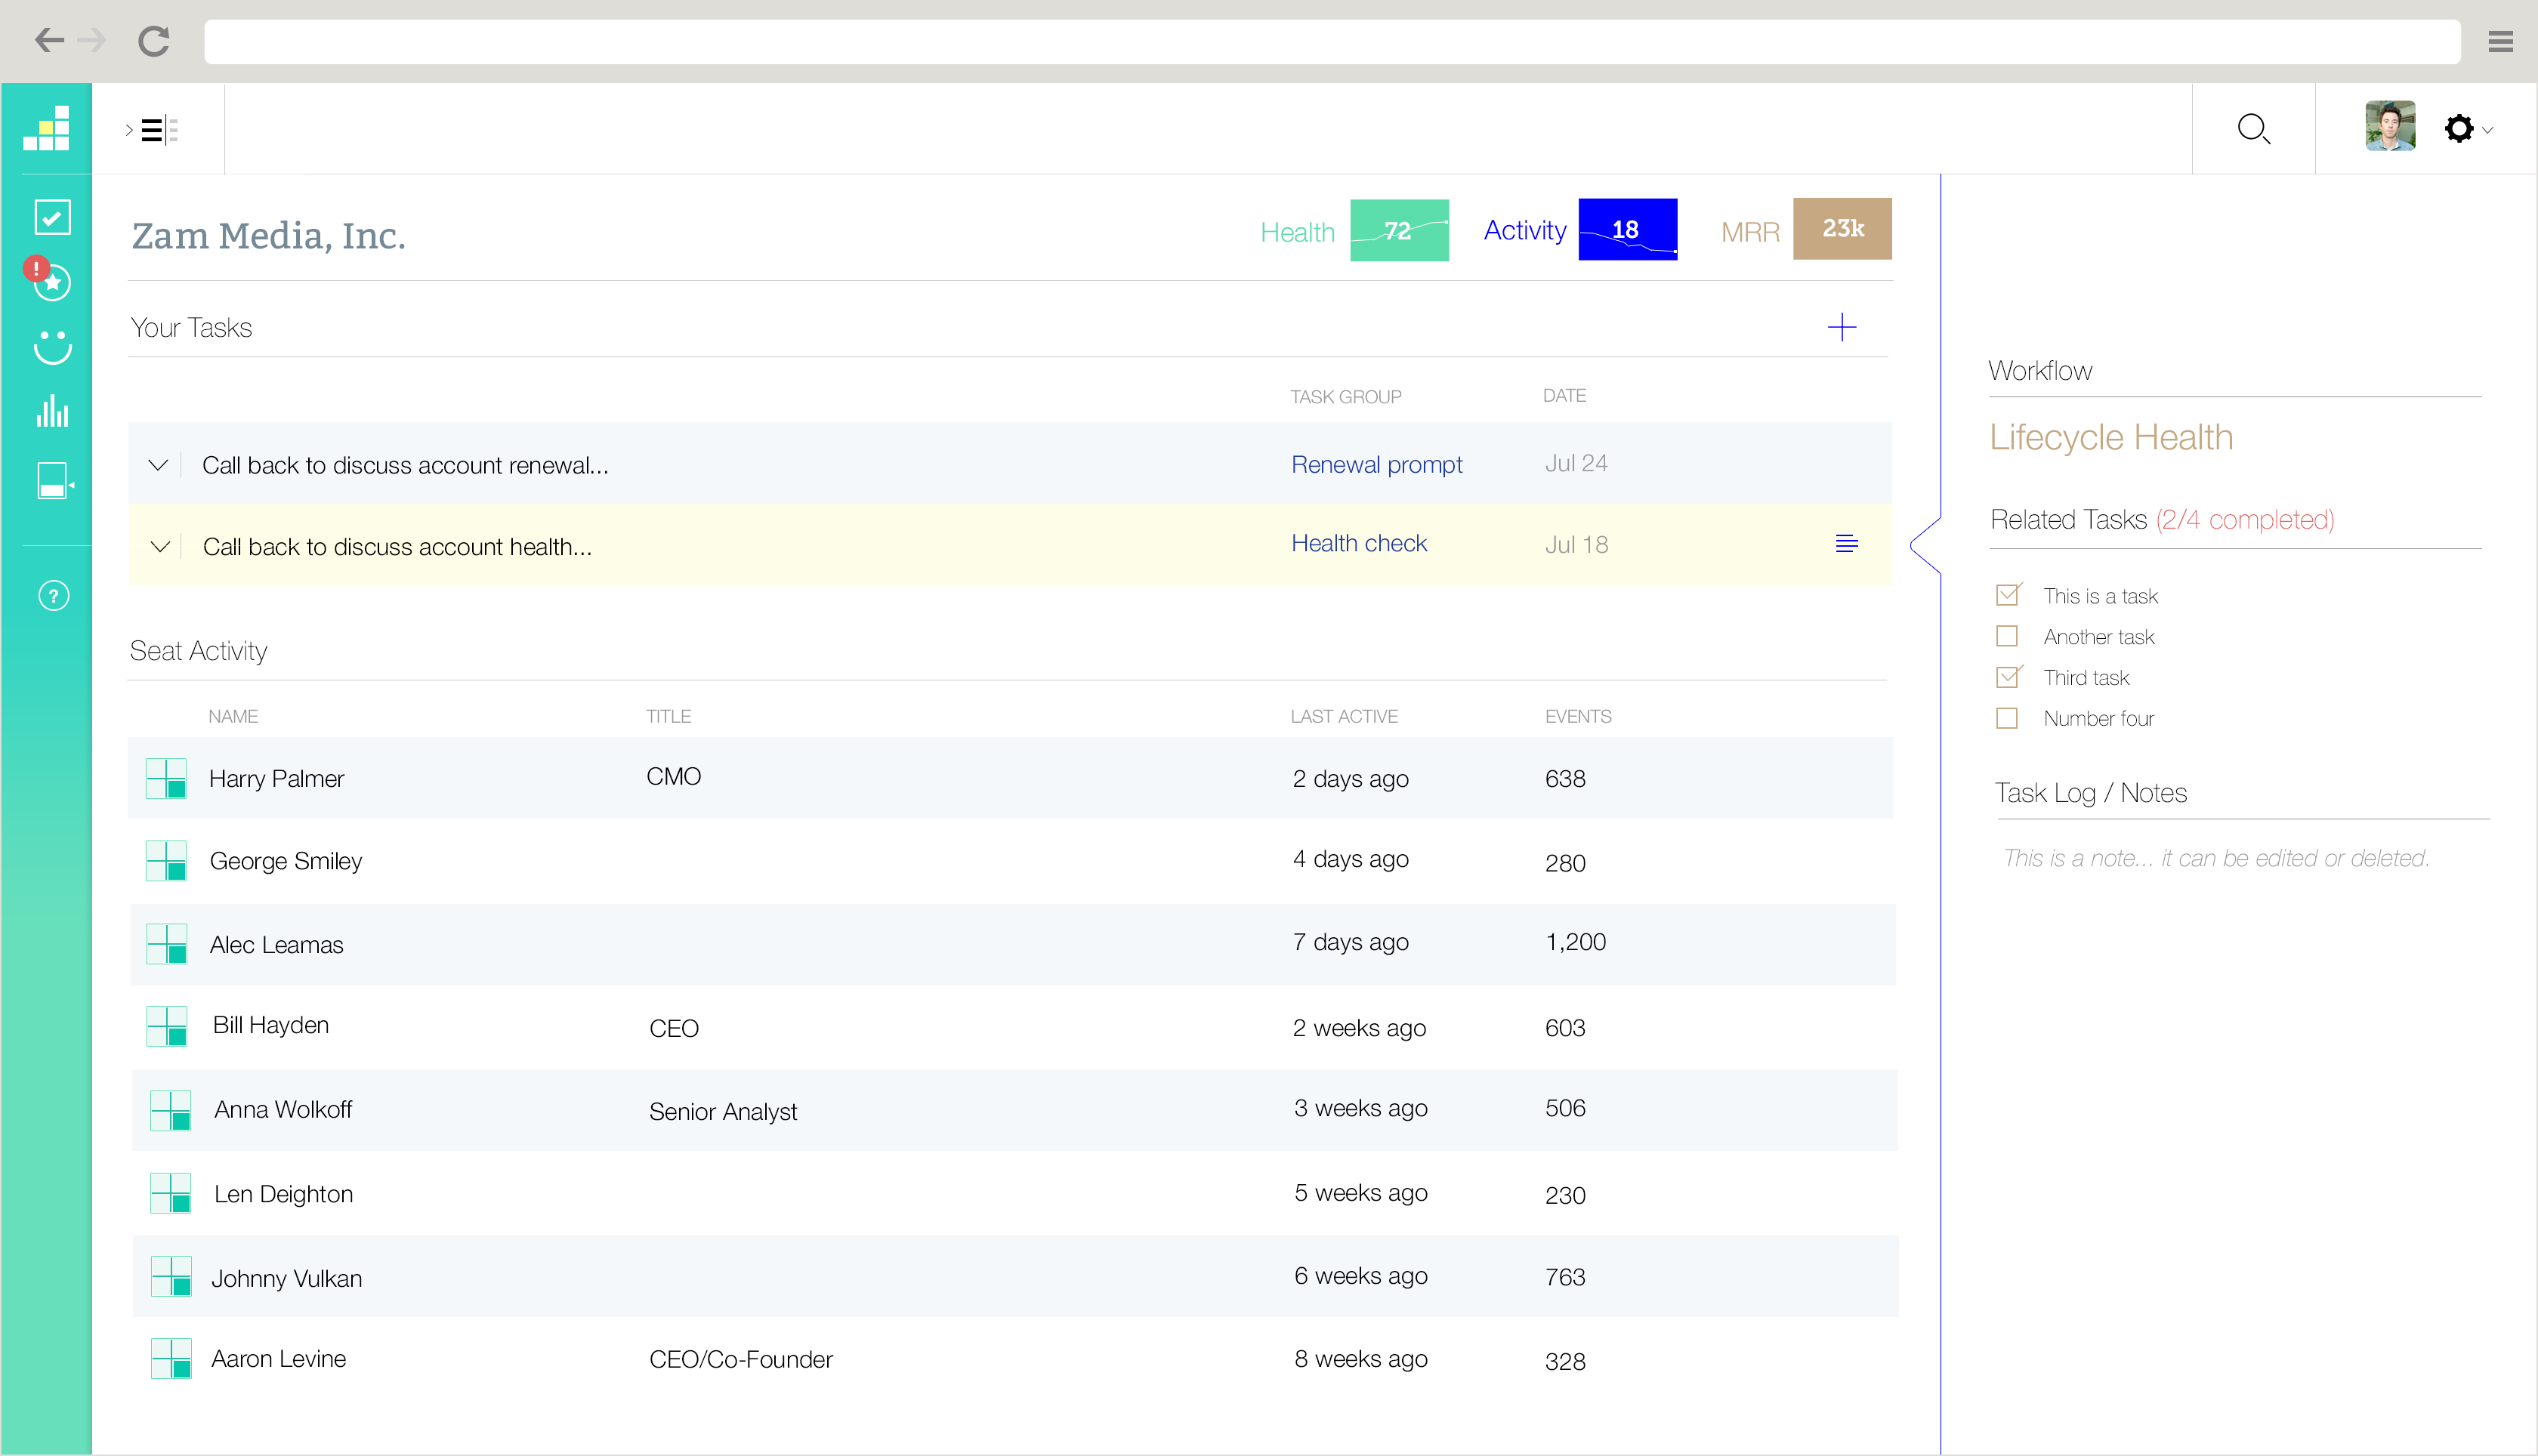
Task: Click the Zam Media, Inc. account title
Action: click(x=268, y=235)
